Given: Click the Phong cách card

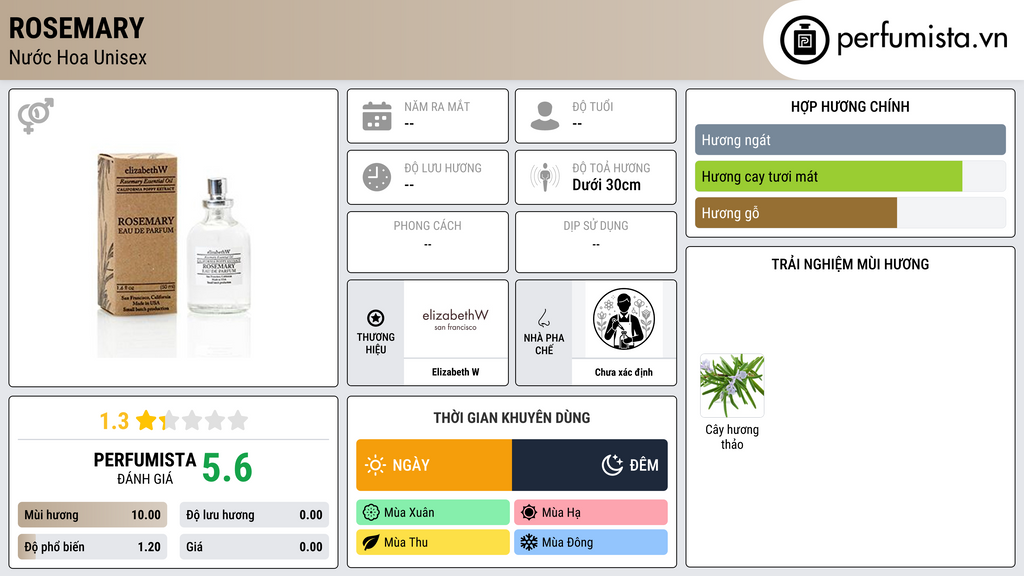Looking at the screenshot, I should [x=428, y=242].
